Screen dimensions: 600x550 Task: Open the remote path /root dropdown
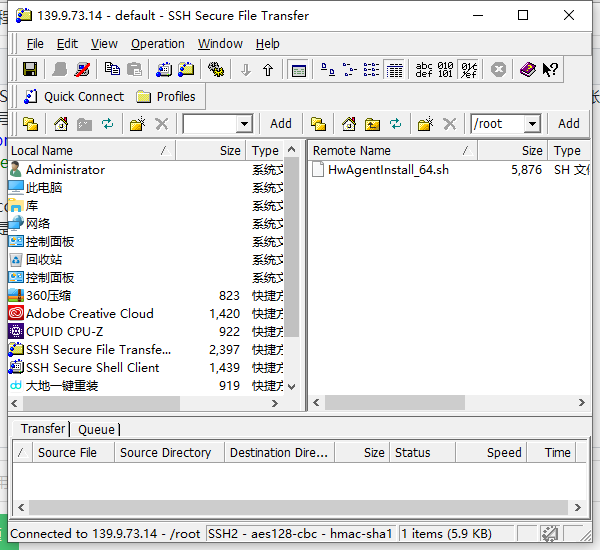[x=532, y=124]
